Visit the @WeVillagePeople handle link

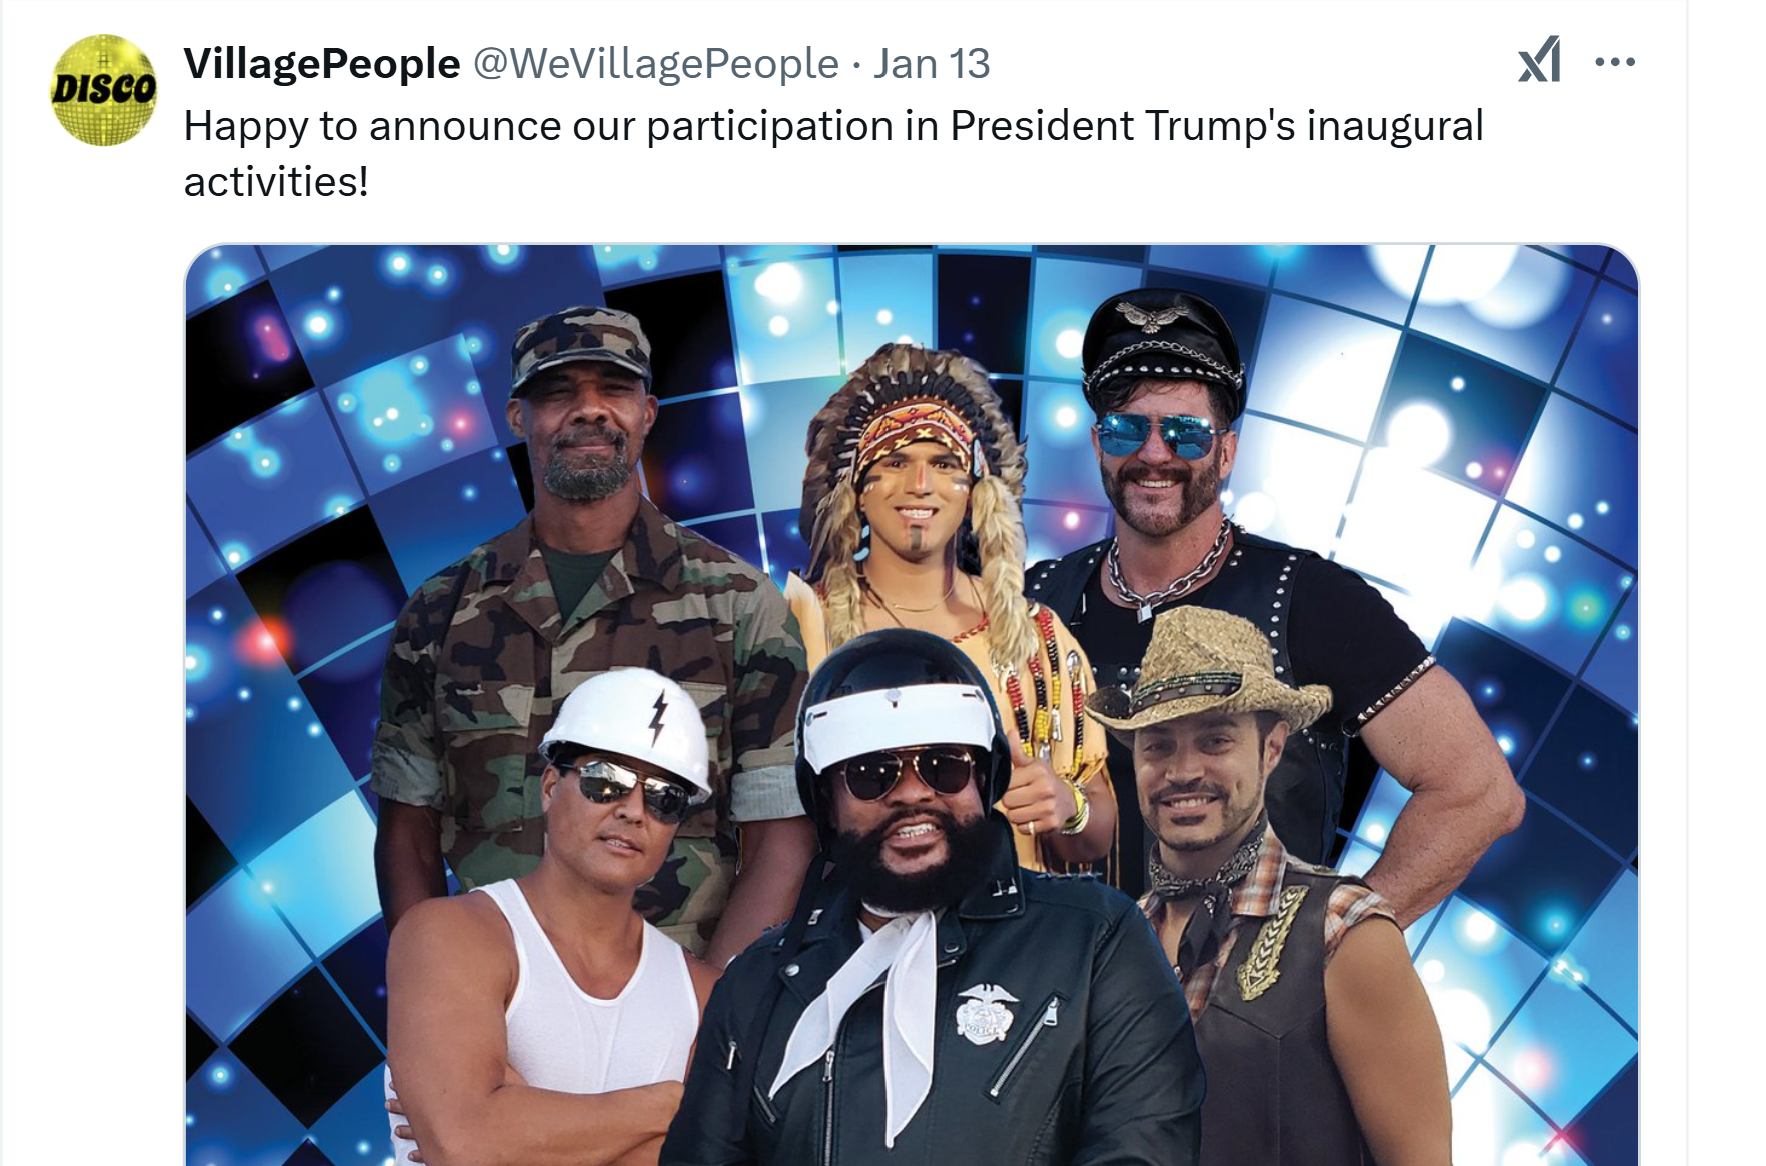[x=655, y=63]
